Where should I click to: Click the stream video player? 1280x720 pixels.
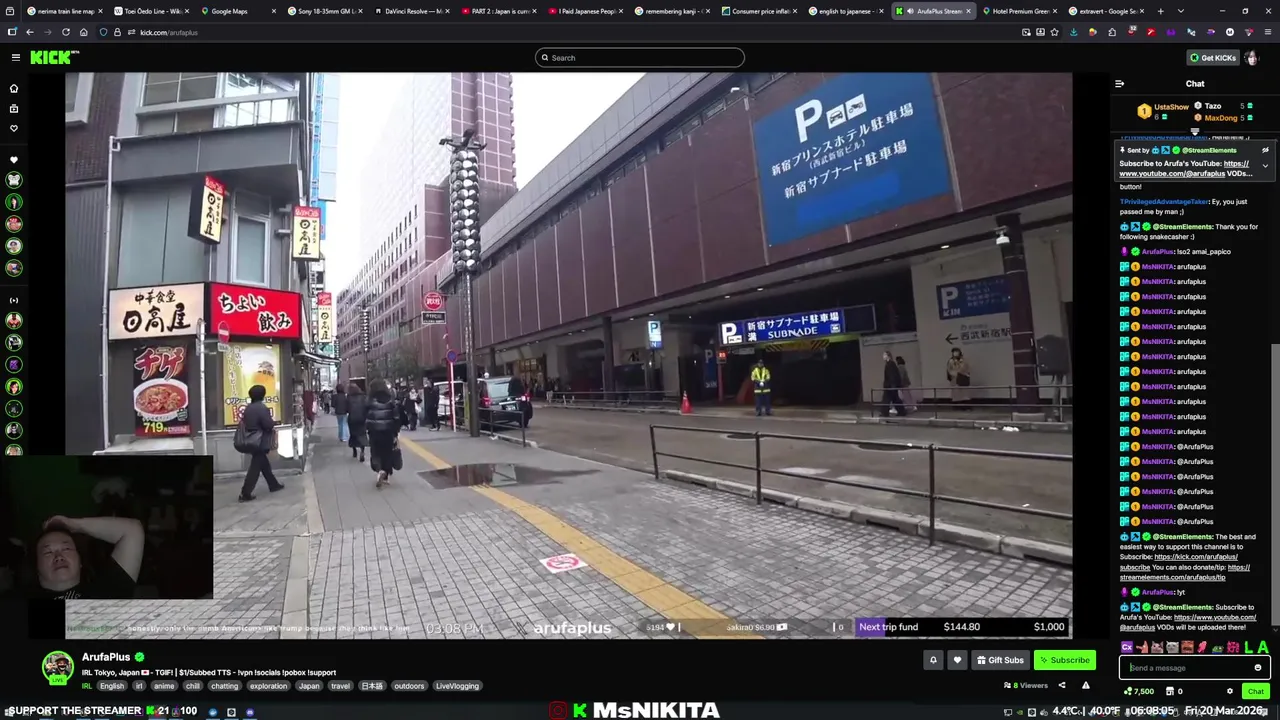pos(568,355)
